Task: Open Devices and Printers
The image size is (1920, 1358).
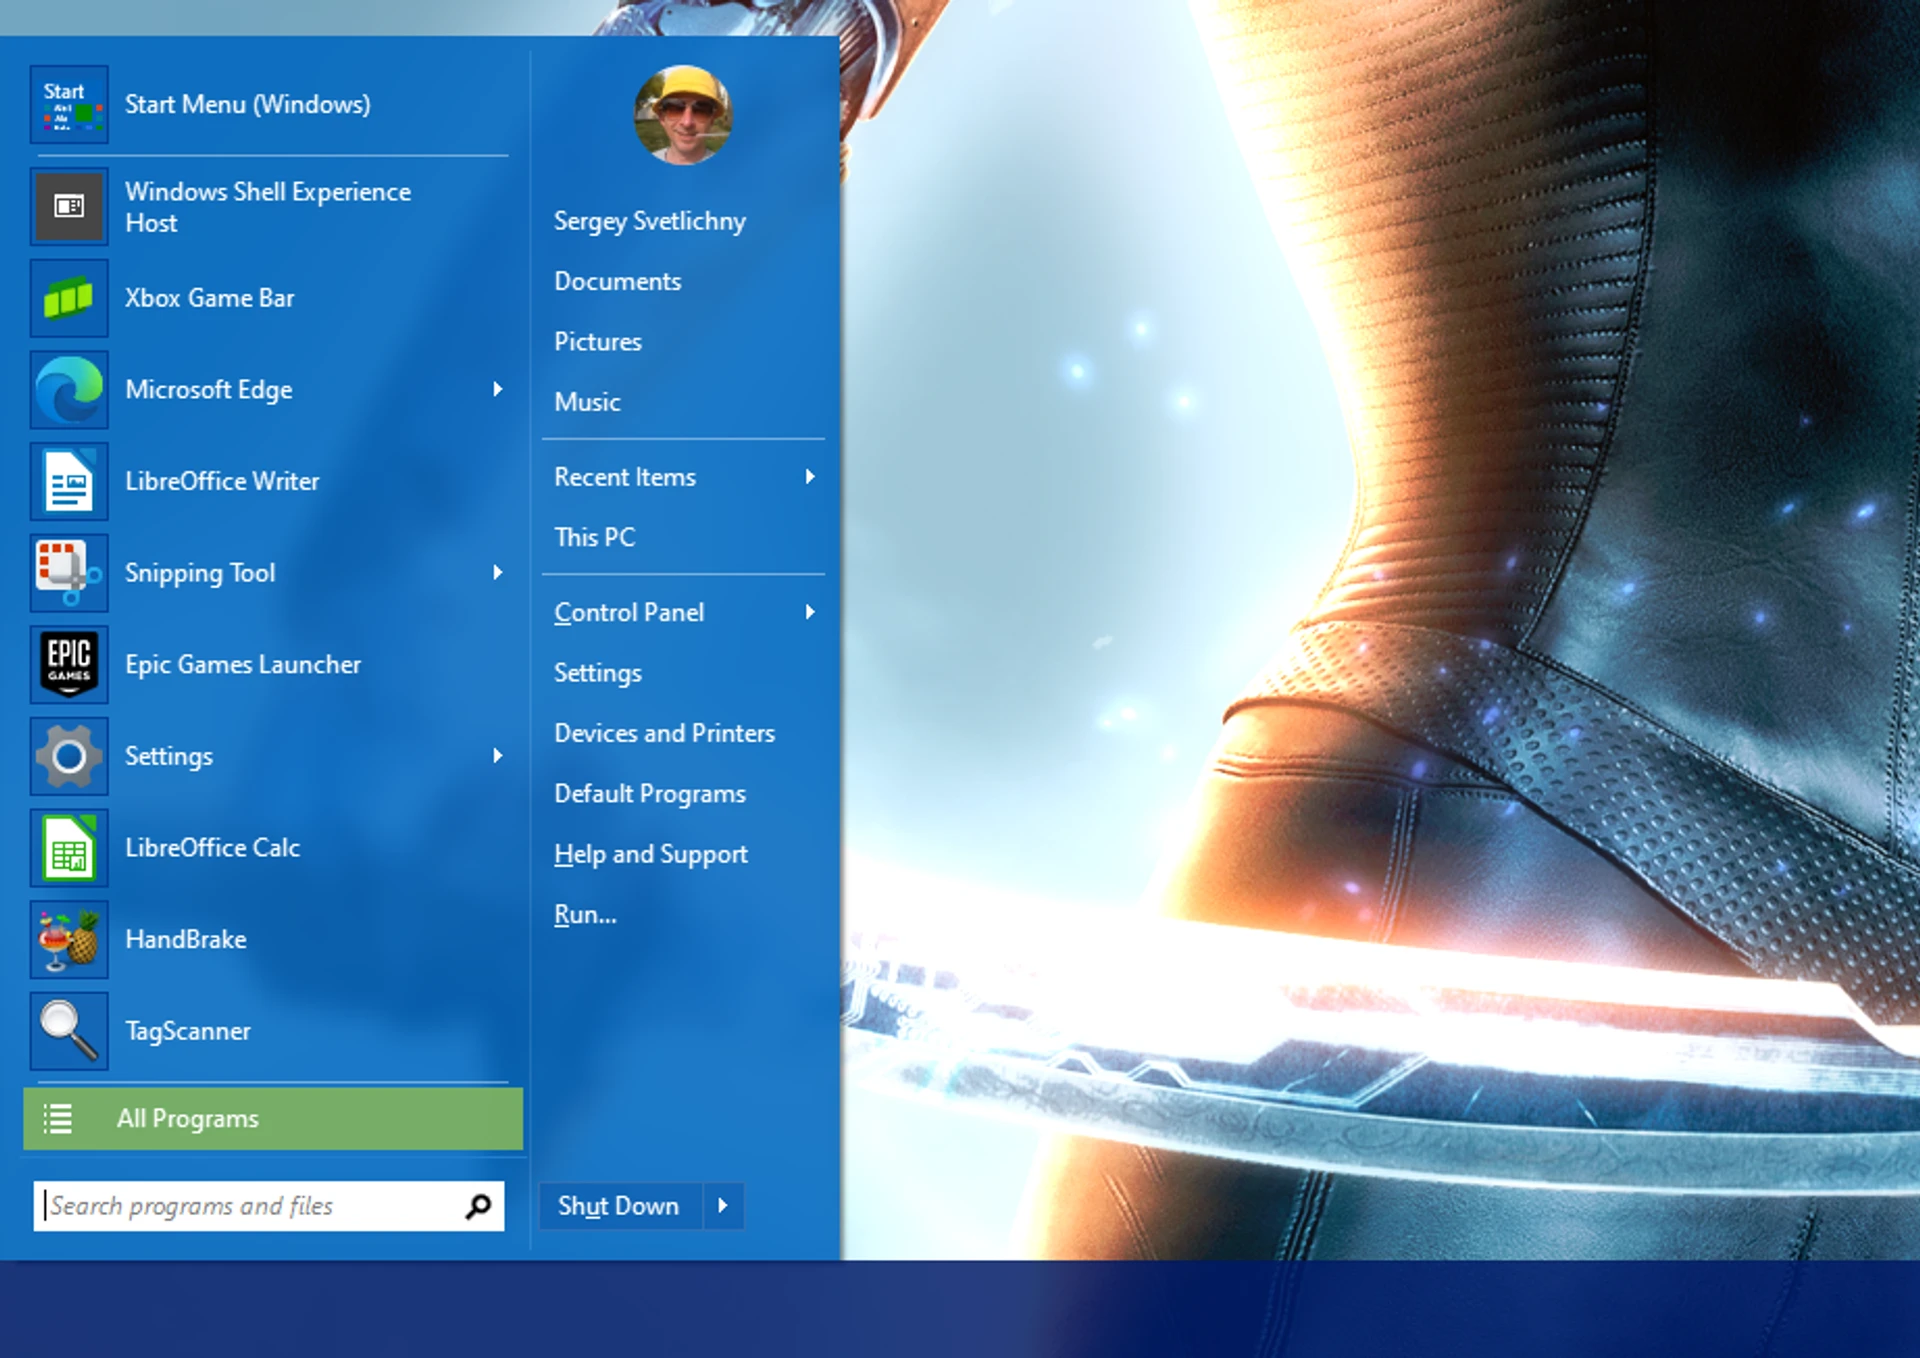Action: pyautogui.click(x=665, y=733)
